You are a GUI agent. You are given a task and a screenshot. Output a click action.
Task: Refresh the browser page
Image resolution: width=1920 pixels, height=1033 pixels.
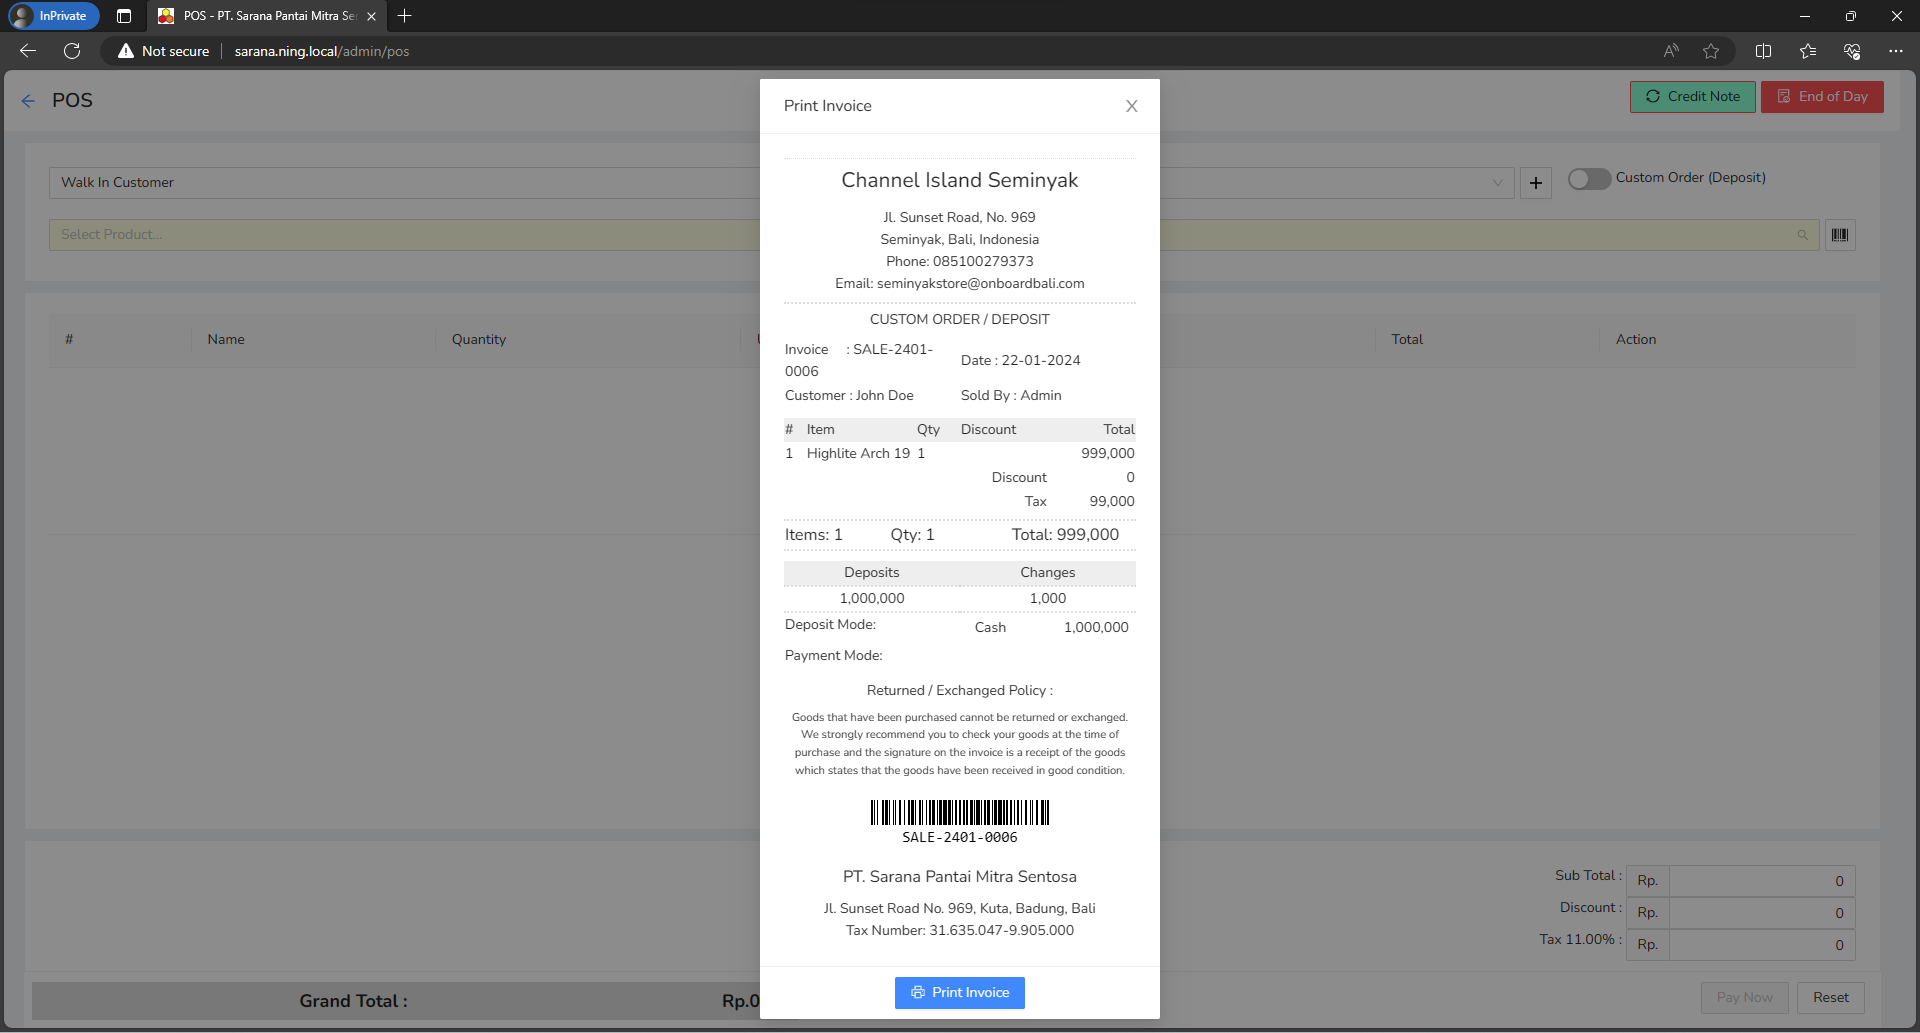coord(72,51)
